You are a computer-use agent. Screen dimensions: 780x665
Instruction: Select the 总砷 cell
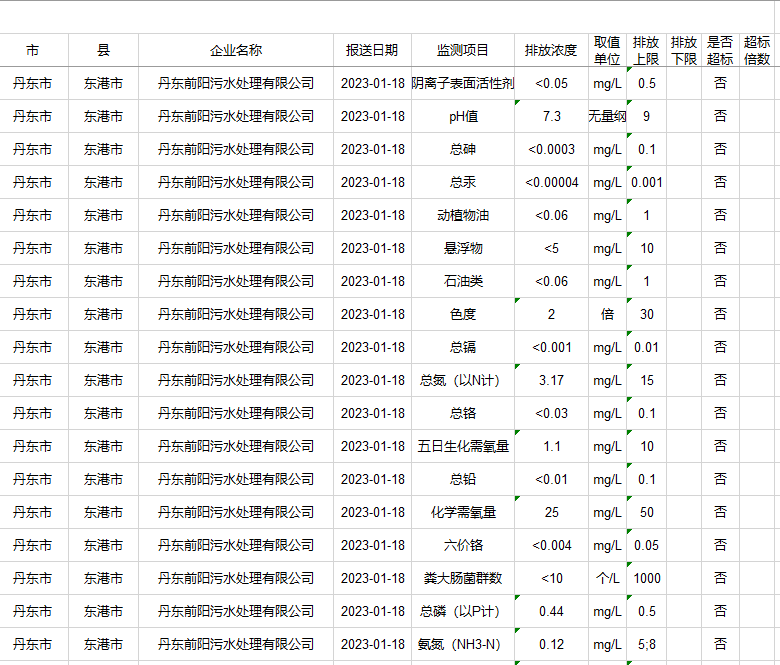(x=463, y=149)
